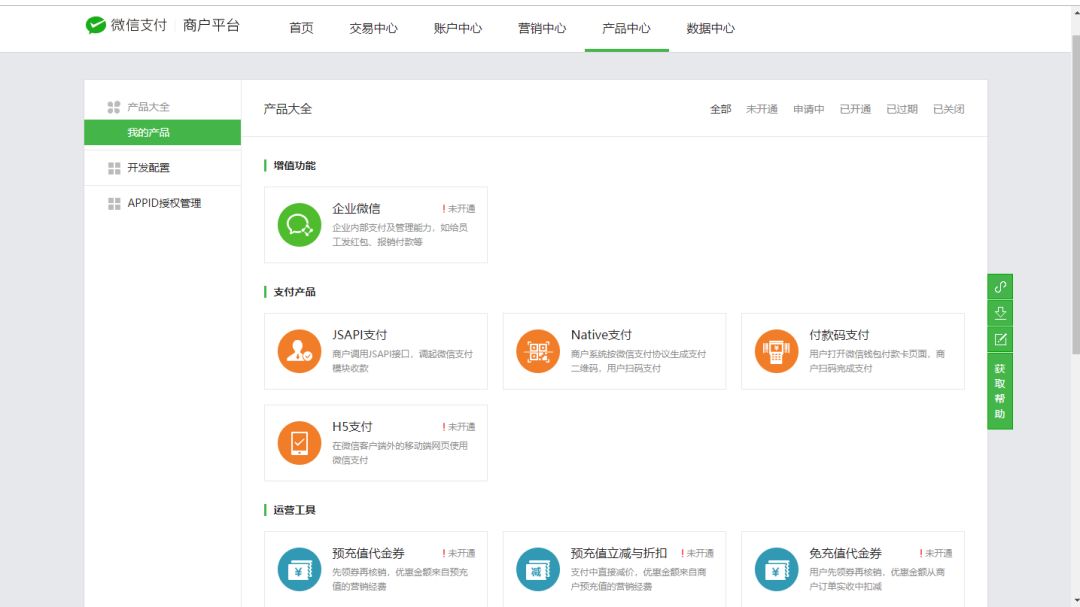Viewport: 1080px width, 607px height.
Task: Click the download icon in right floating bar
Action: click(1000, 313)
